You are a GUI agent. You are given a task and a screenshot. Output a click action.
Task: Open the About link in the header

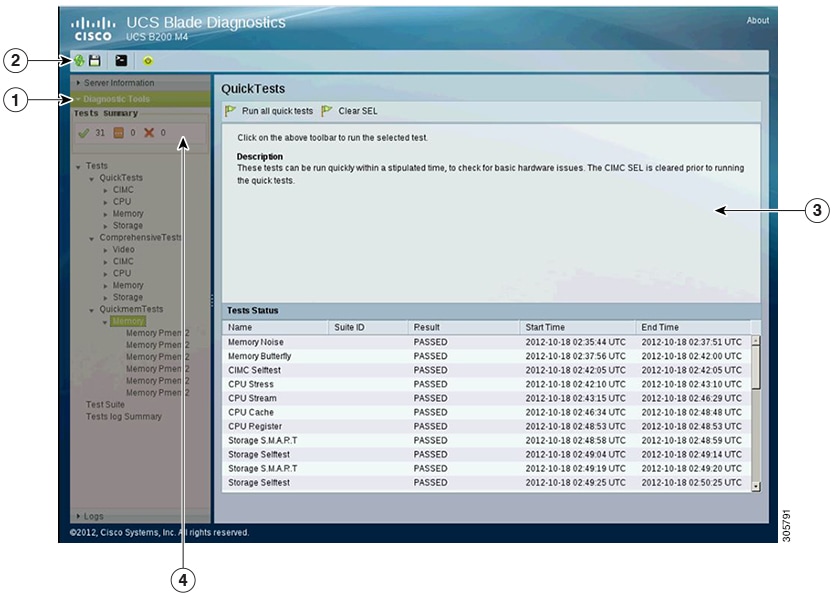click(x=758, y=18)
